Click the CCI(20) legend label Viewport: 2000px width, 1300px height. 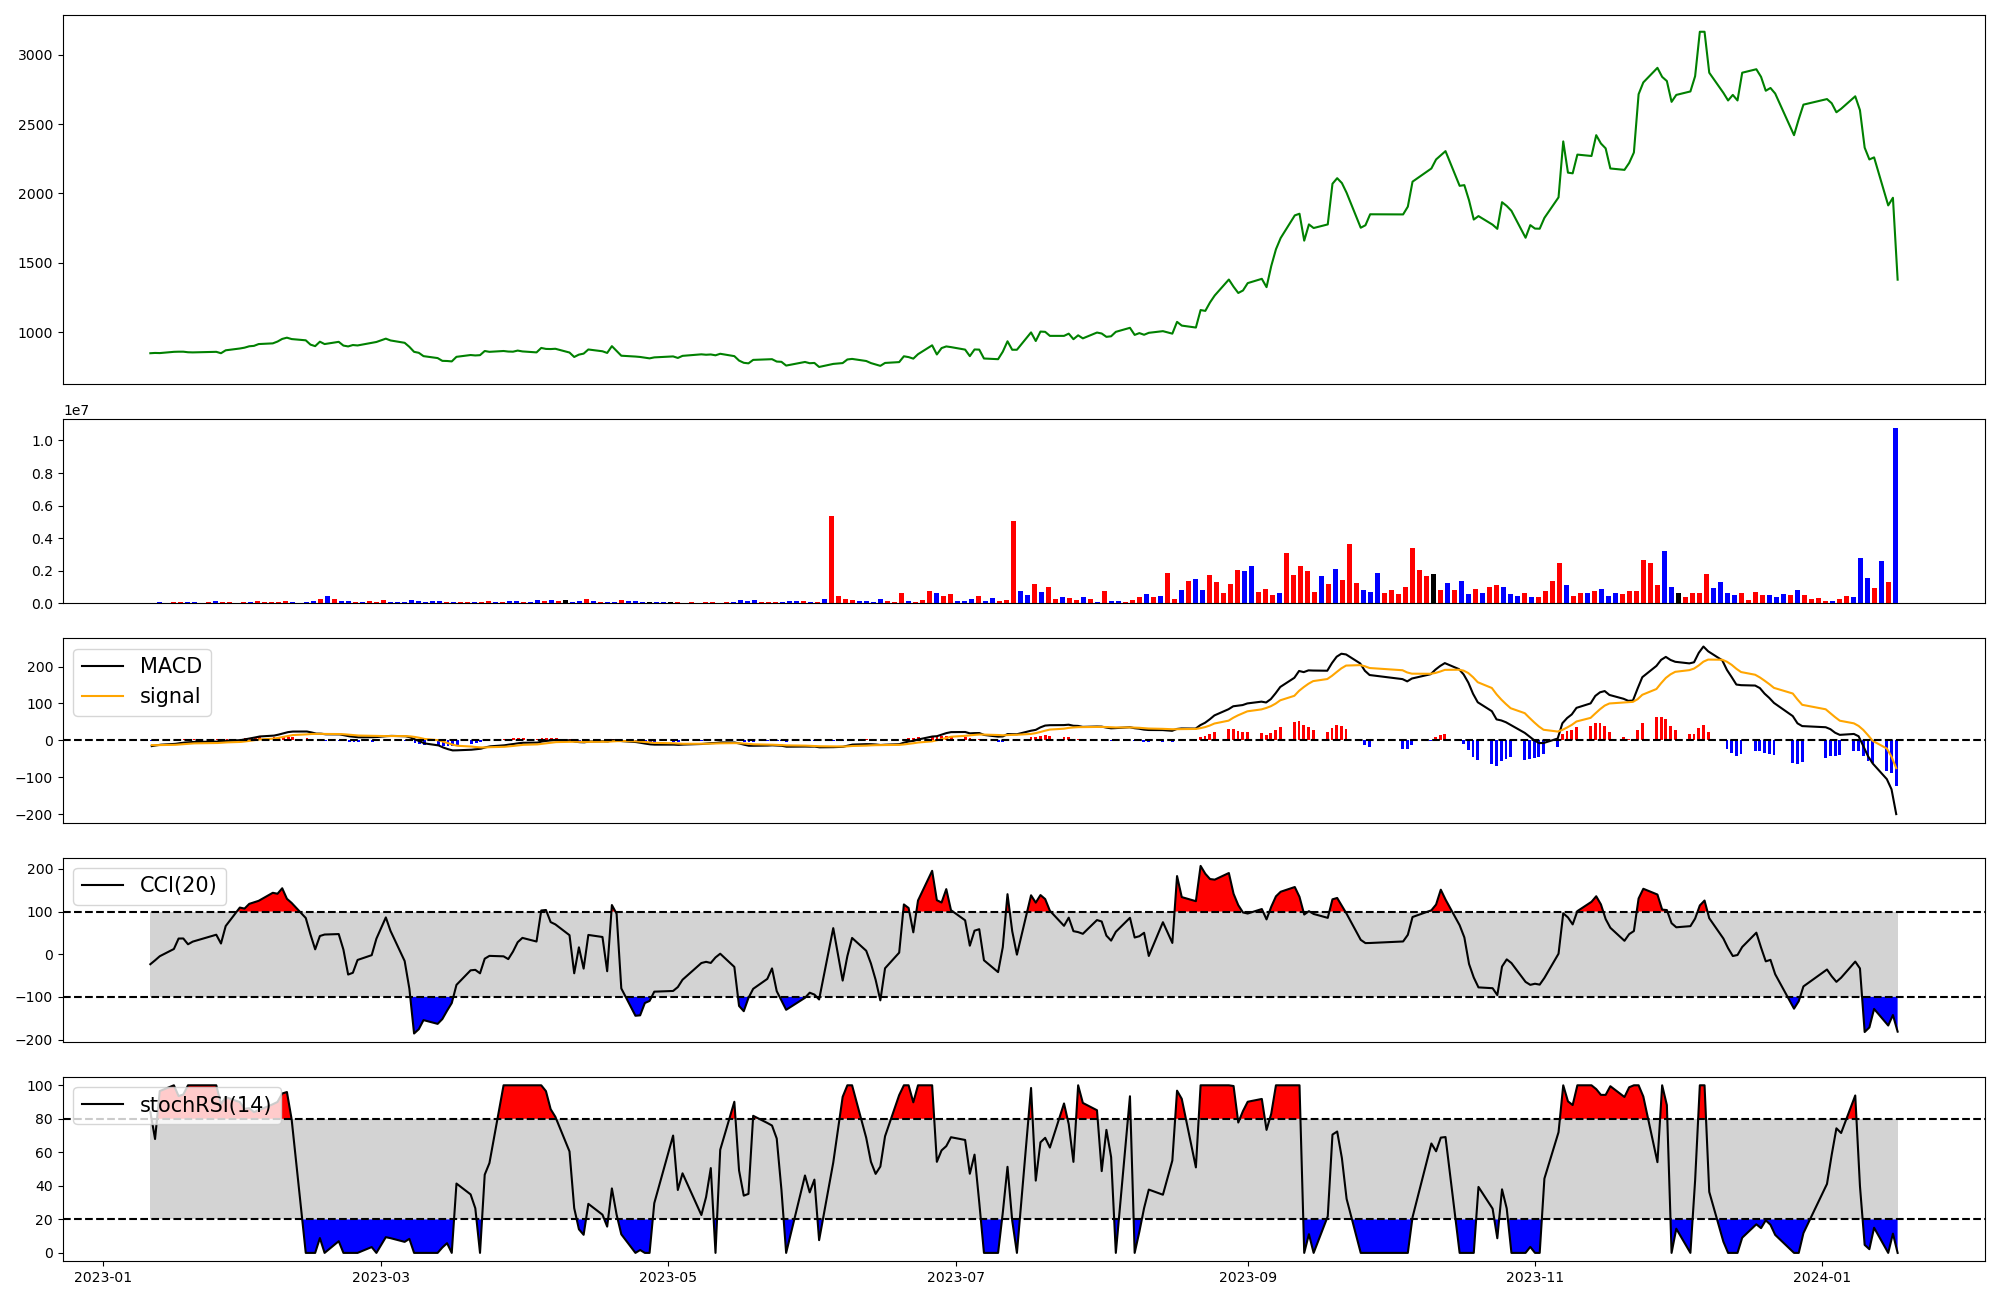pos(178,885)
